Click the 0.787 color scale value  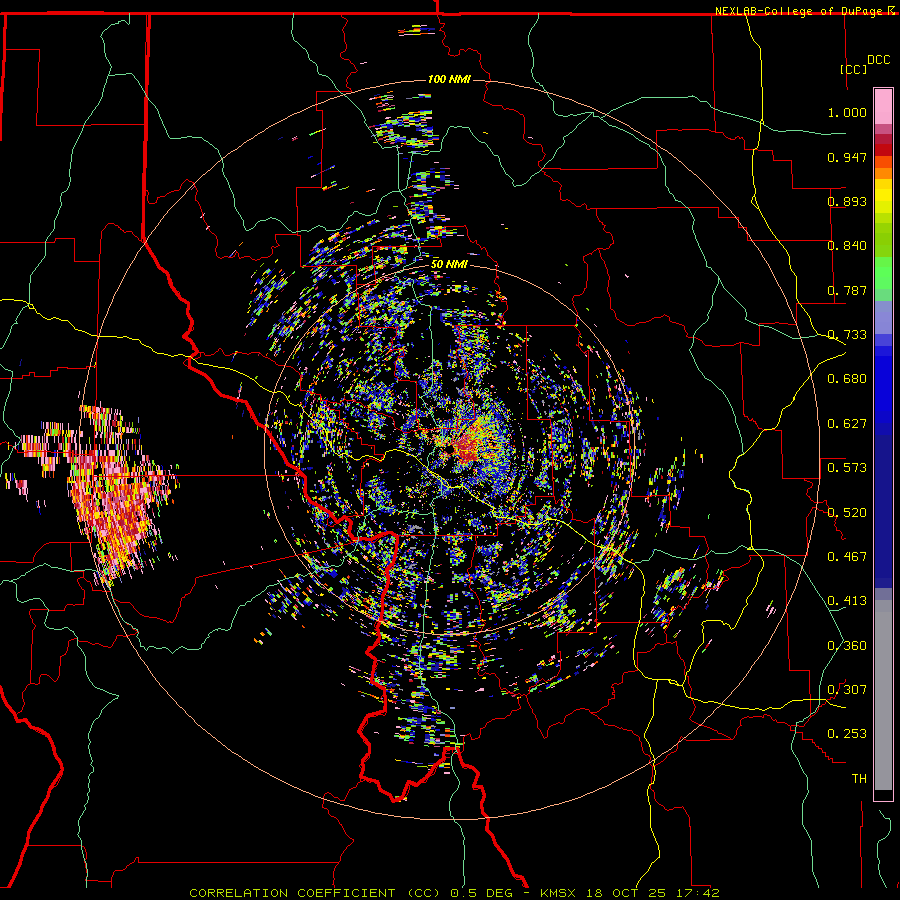[847, 290]
